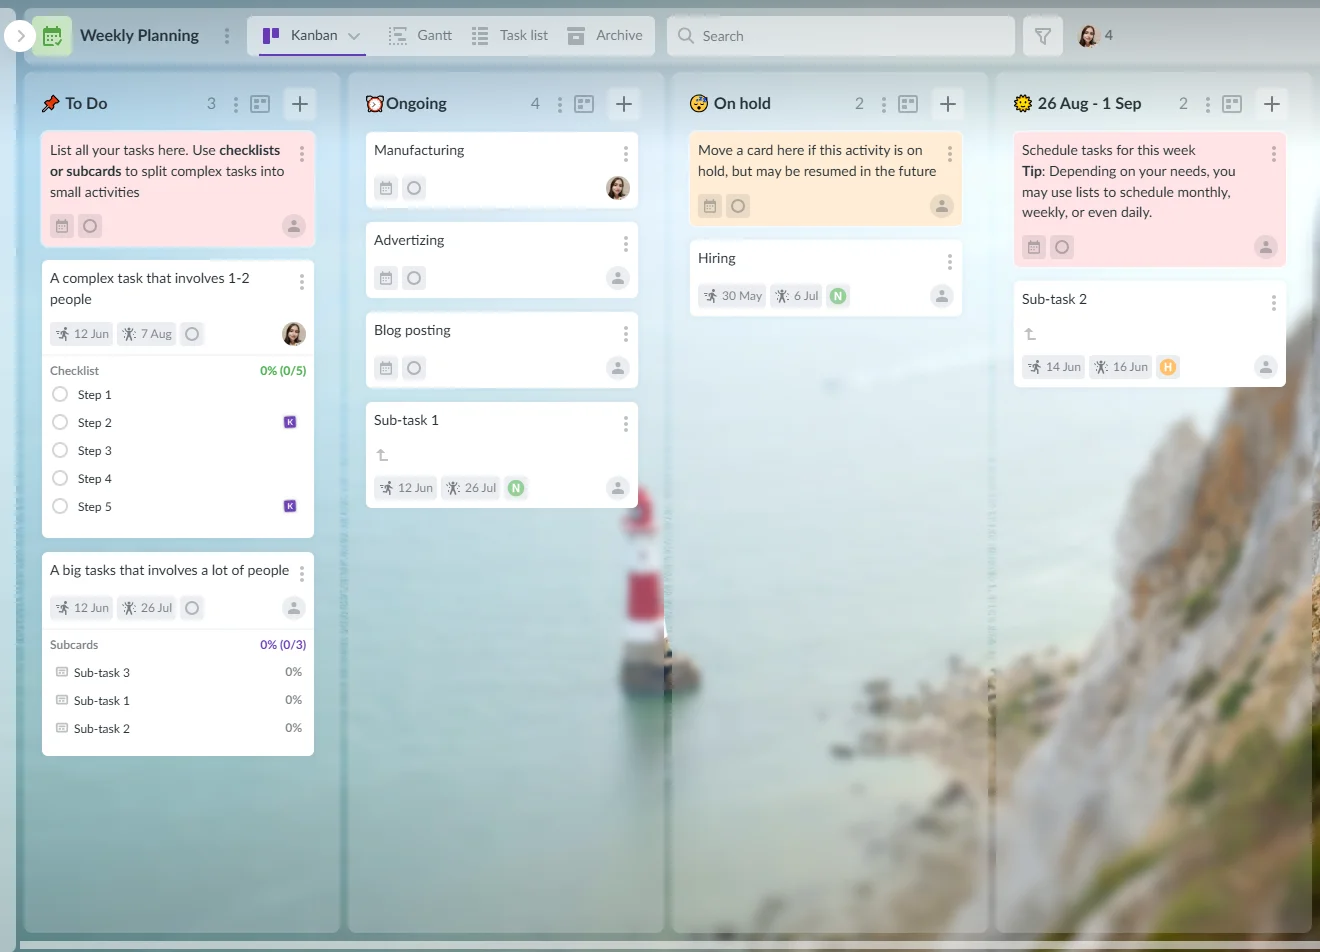Mark the Advertizing card as complete

coord(414,278)
